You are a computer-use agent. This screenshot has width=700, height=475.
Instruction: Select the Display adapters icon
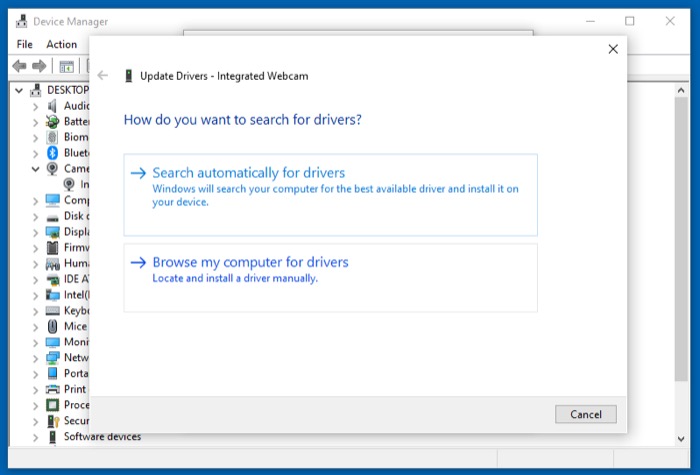point(52,232)
